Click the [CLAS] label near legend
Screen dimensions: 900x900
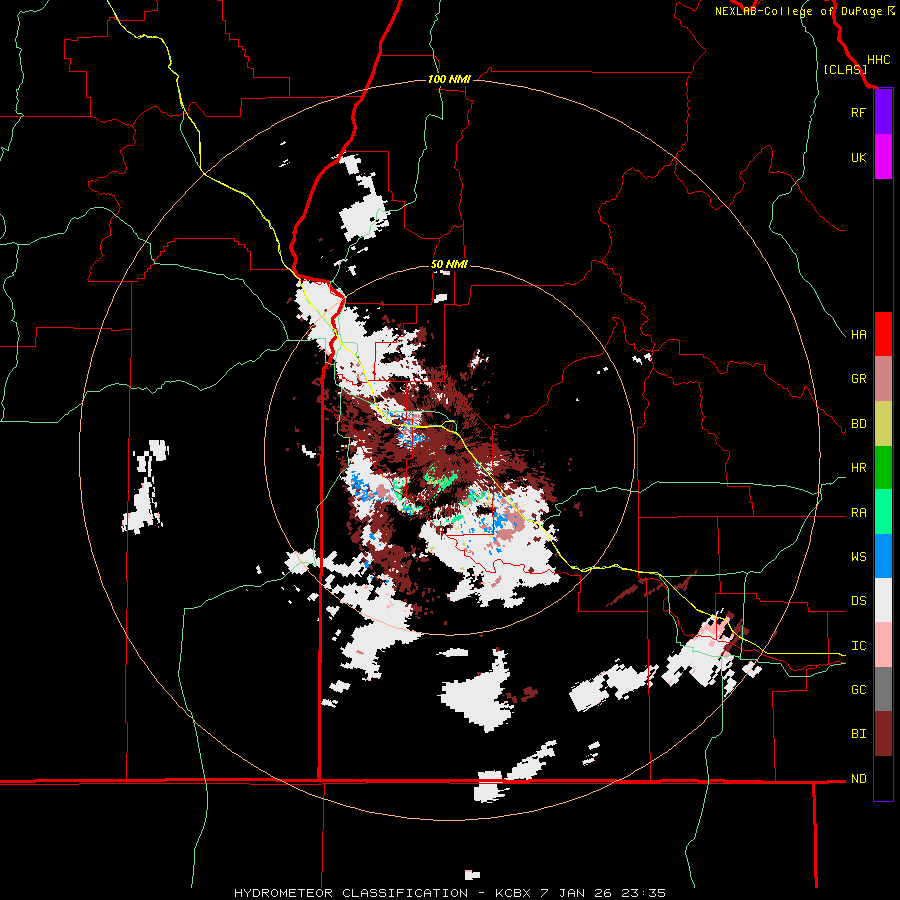[844, 69]
